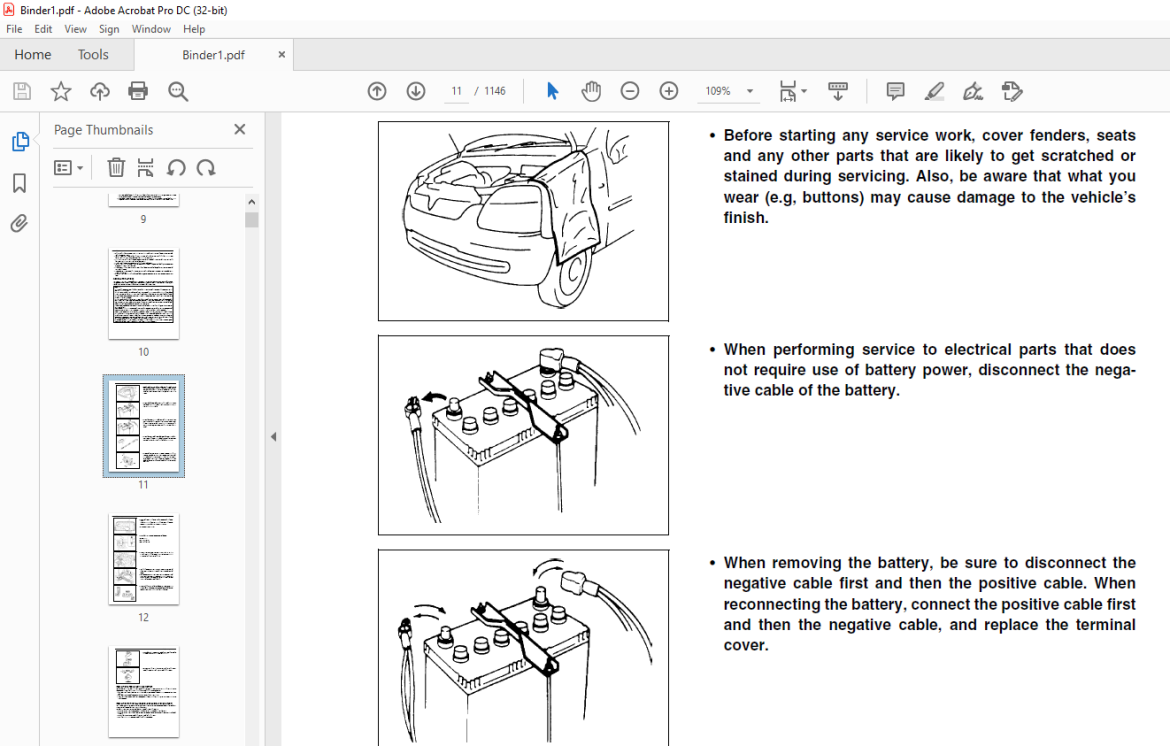Rotate page clockwise

coord(206,167)
